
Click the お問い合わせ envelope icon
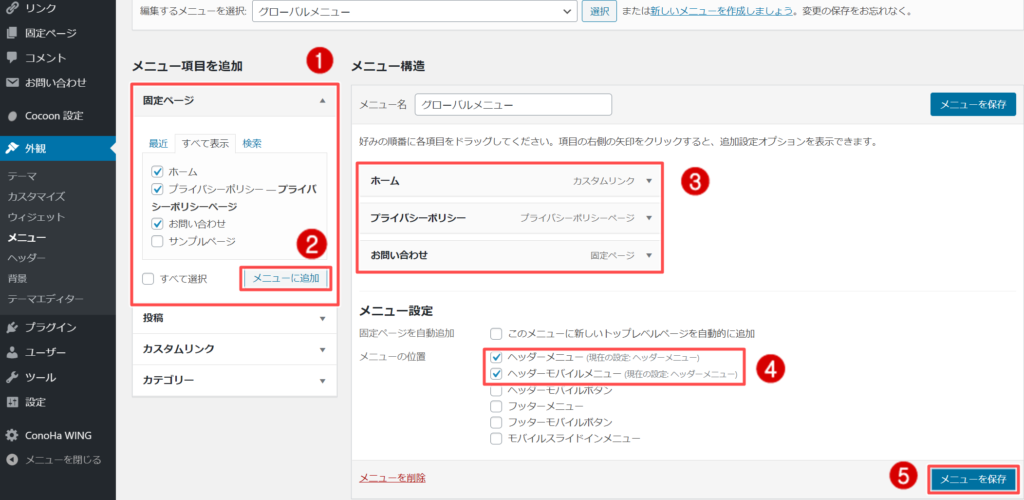coord(12,83)
